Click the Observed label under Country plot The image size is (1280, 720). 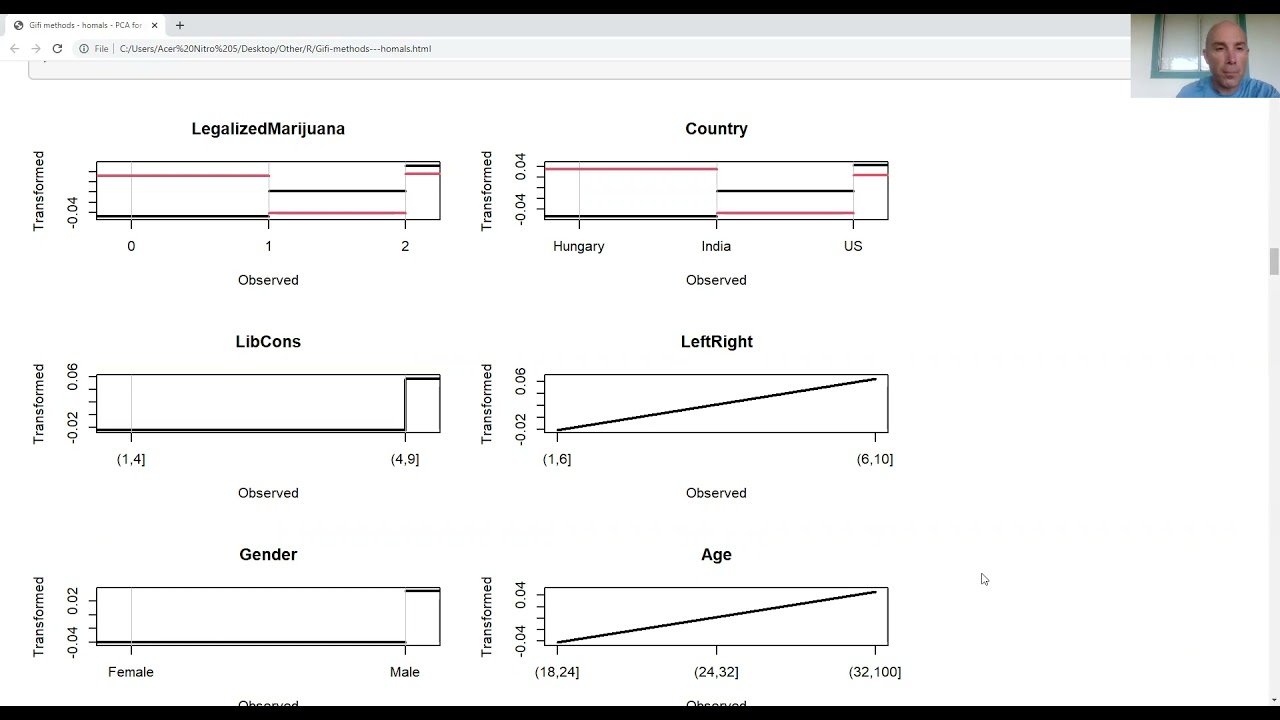(x=716, y=280)
